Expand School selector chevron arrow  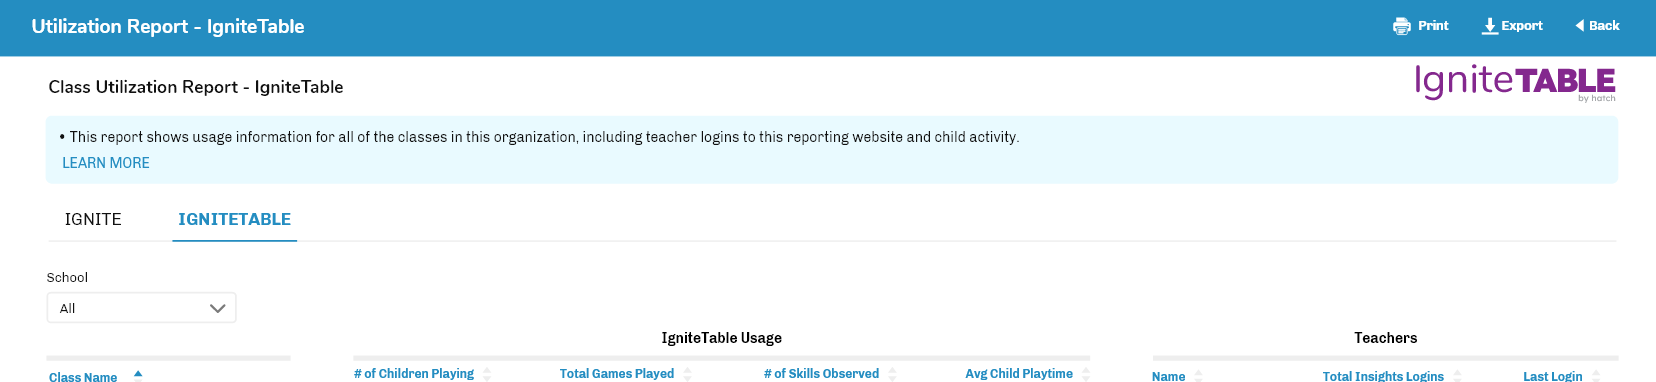[x=217, y=308]
